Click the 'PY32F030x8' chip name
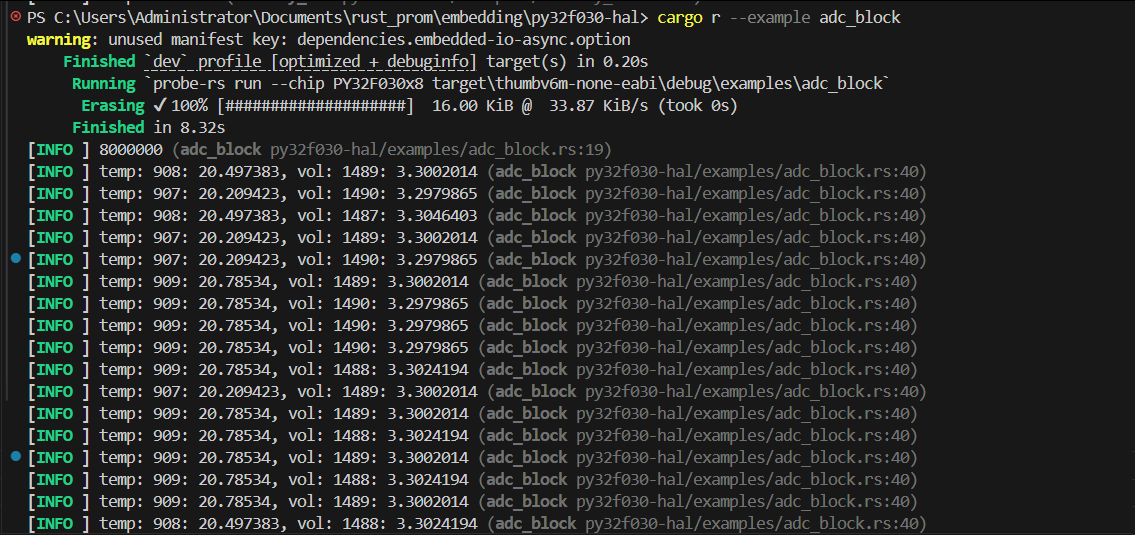This screenshot has width=1135, height=535. [x=378, y=84]
